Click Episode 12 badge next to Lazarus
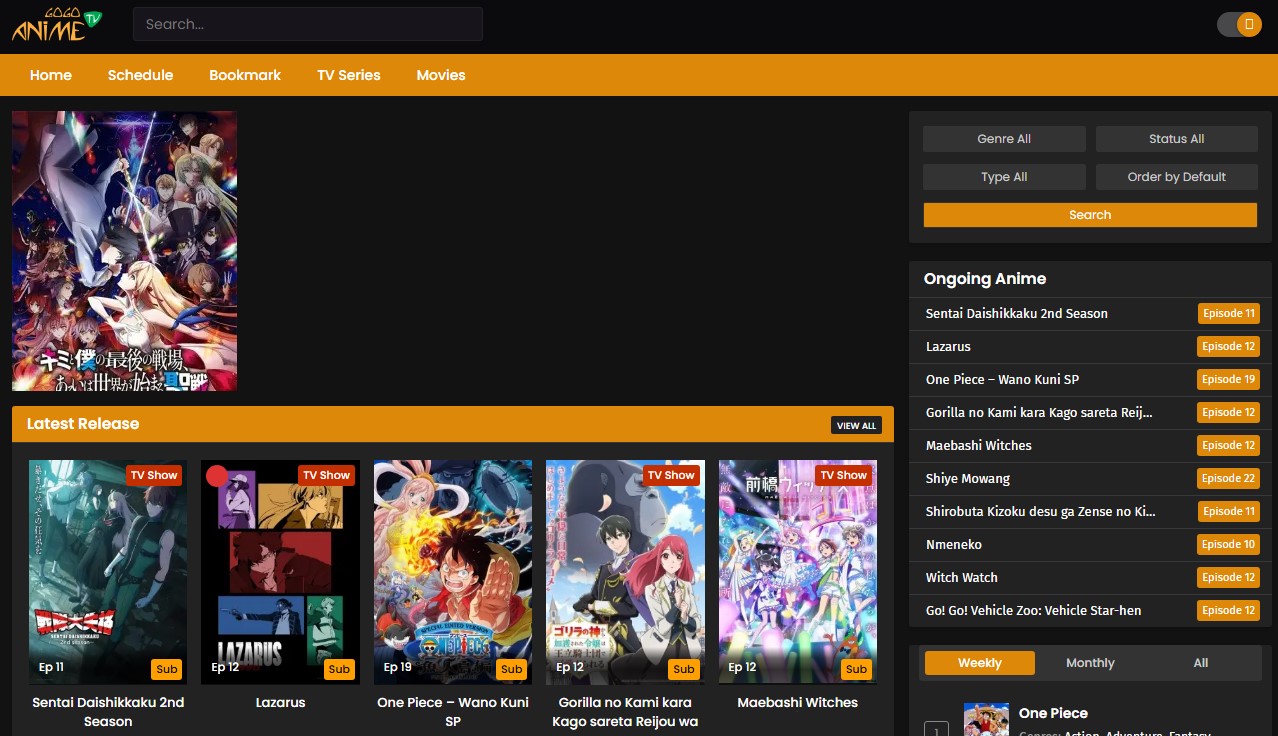The width and height of the screenshot is (1278, 736). (x=1229, y=346)
